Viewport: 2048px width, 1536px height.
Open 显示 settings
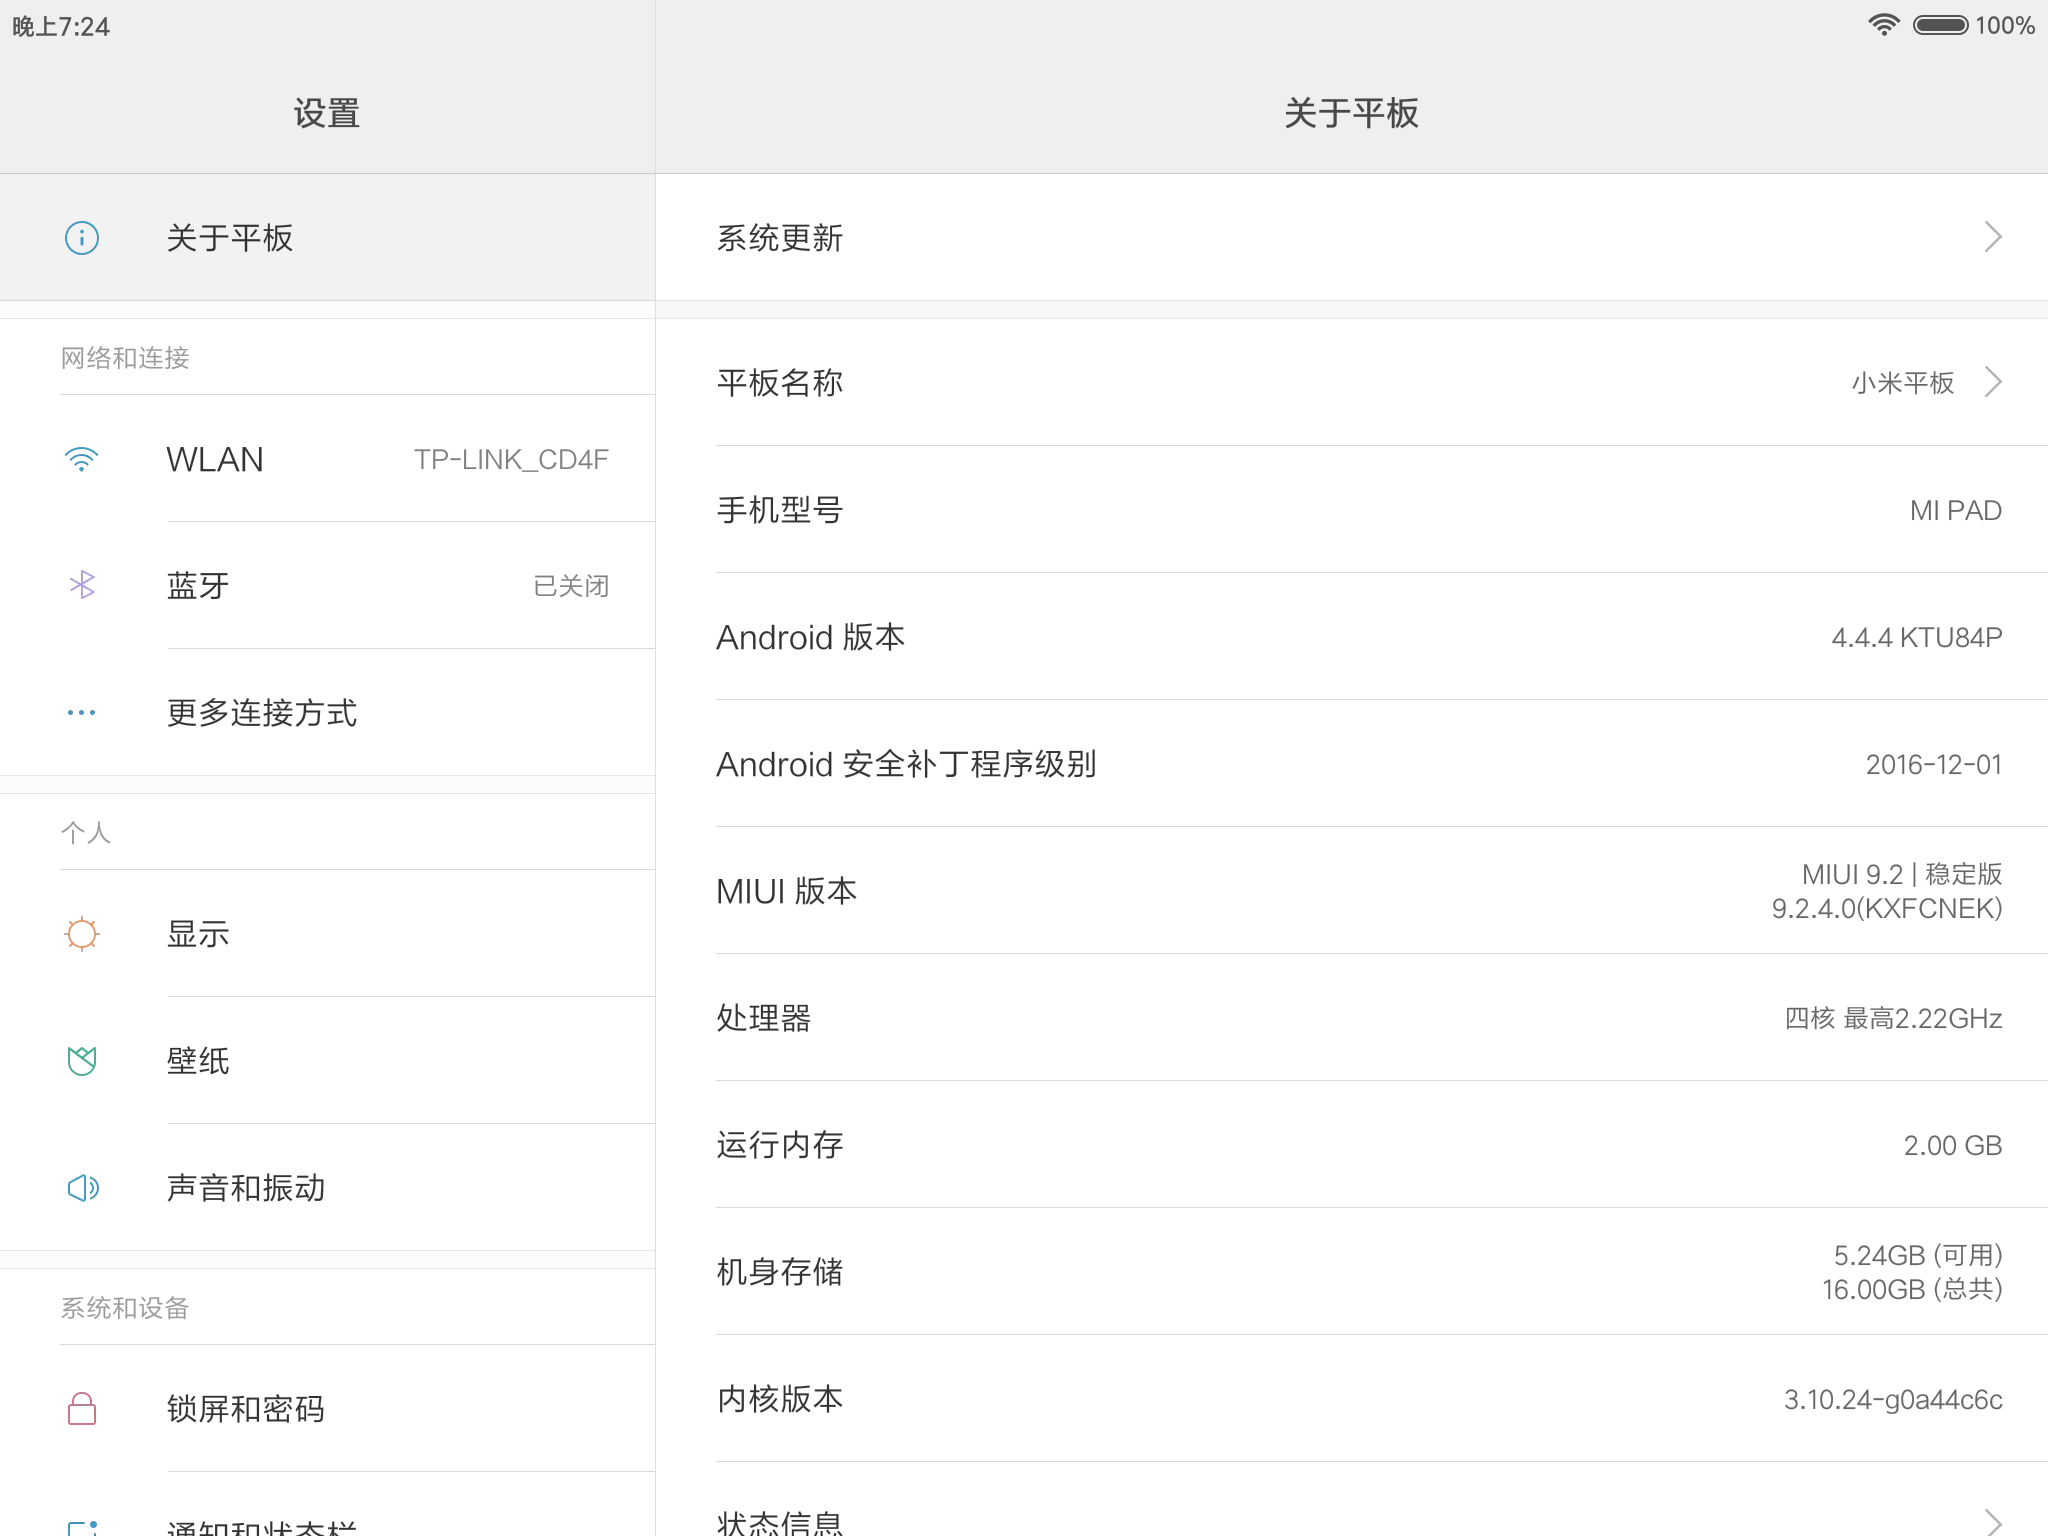(328, 934)
